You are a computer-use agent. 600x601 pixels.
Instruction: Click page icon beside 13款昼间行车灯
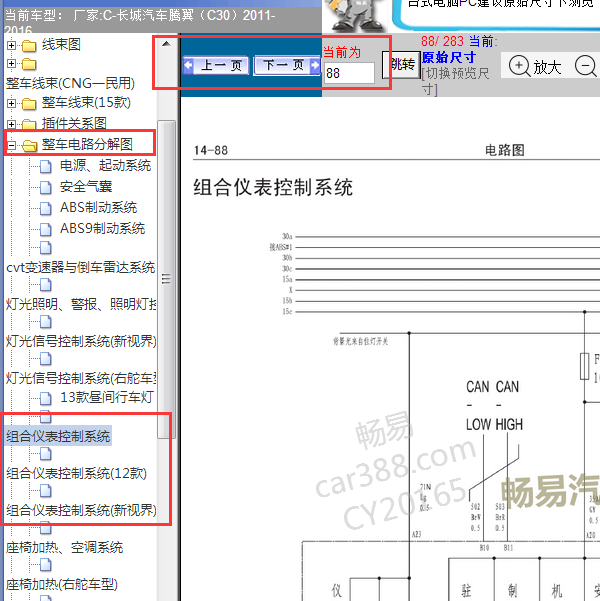(x=46, y=399)
